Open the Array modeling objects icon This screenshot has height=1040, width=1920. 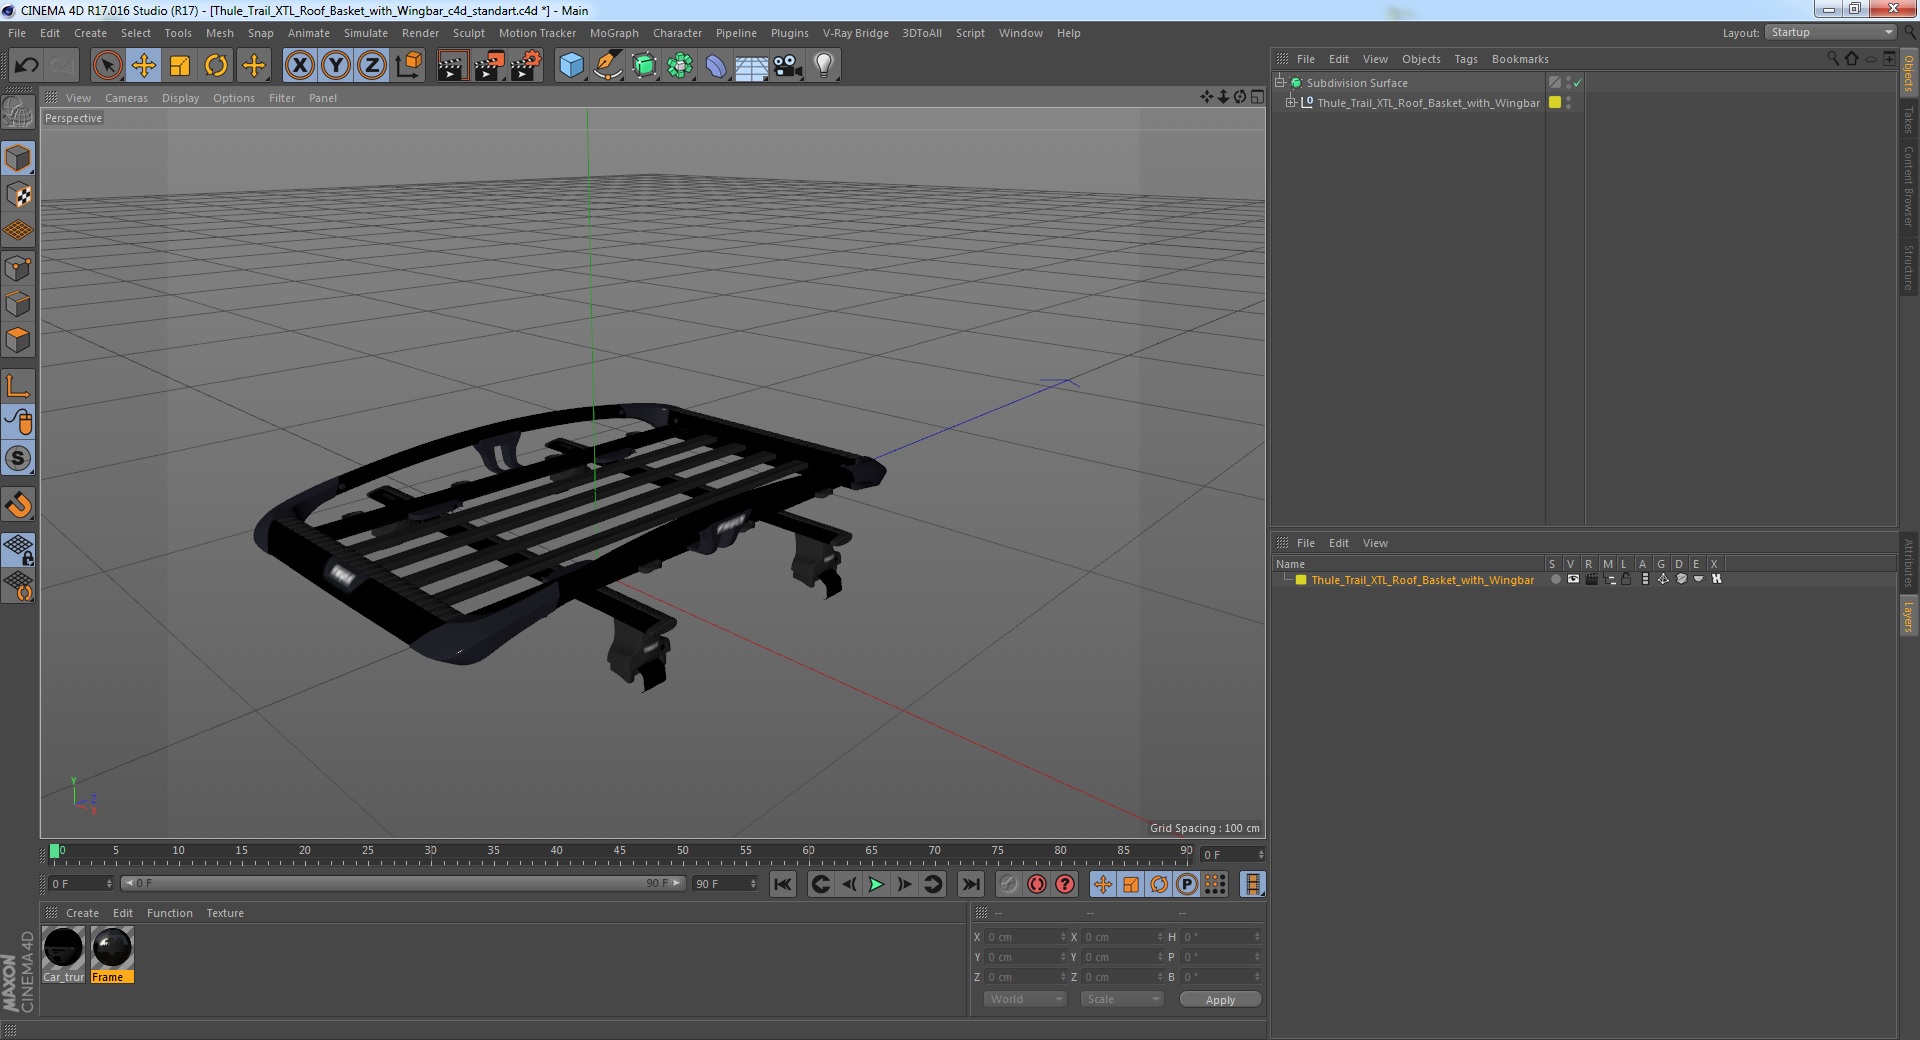pos(680,66)
